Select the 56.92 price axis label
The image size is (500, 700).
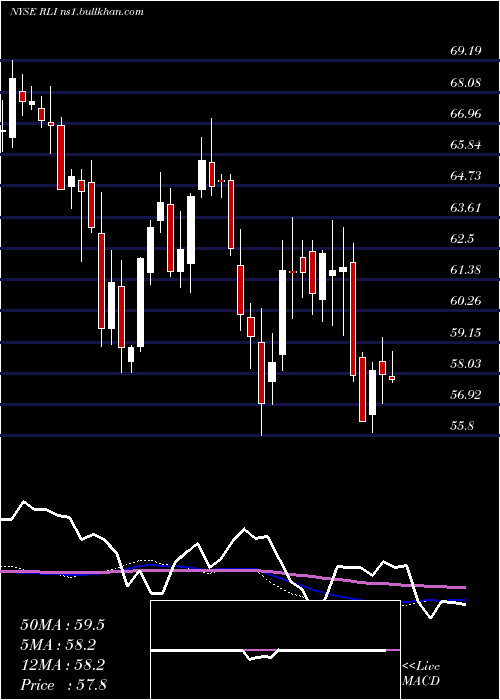pos(466,395)
